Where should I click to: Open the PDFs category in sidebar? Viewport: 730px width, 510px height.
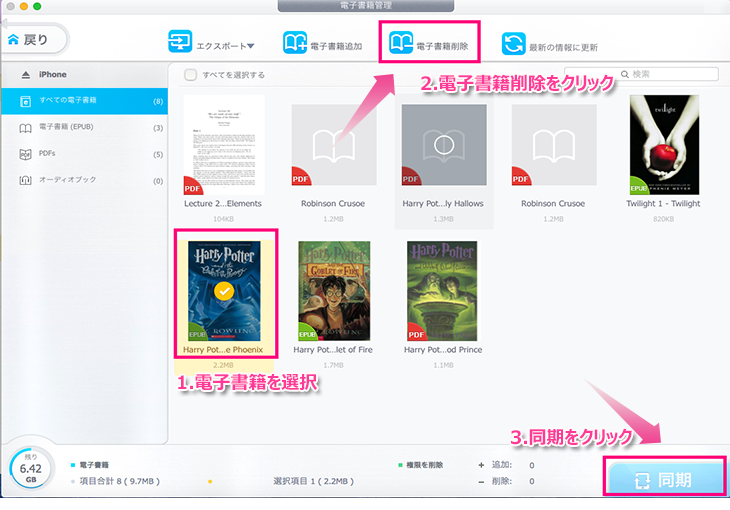pos(84,154)
